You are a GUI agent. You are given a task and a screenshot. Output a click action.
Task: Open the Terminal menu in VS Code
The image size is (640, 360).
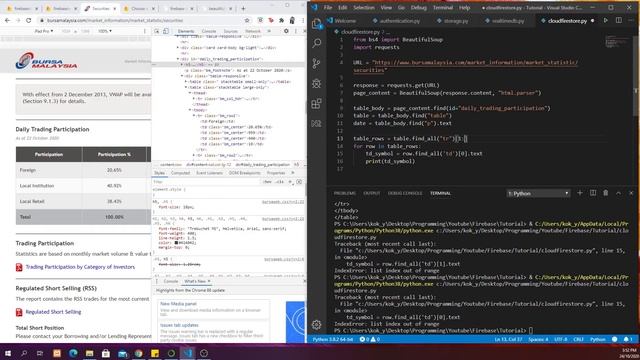click(x=443, y=7)
